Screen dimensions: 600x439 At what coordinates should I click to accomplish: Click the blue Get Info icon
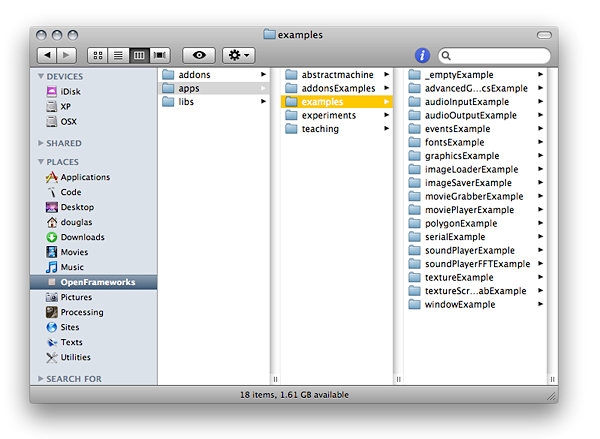pyautogui.click(x=422, y=55)
